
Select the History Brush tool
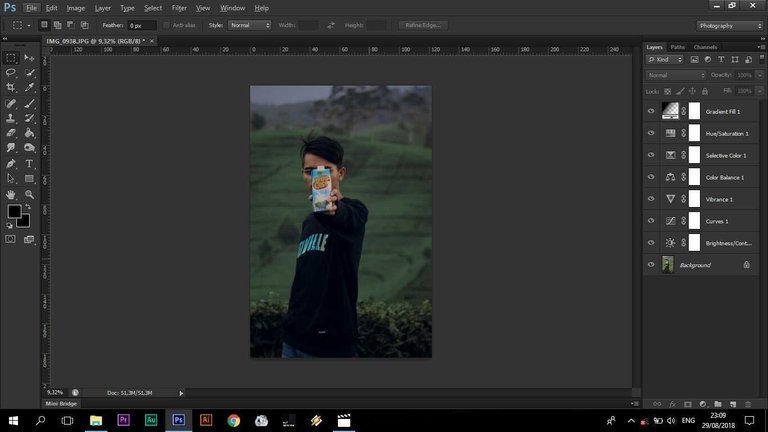29,118
